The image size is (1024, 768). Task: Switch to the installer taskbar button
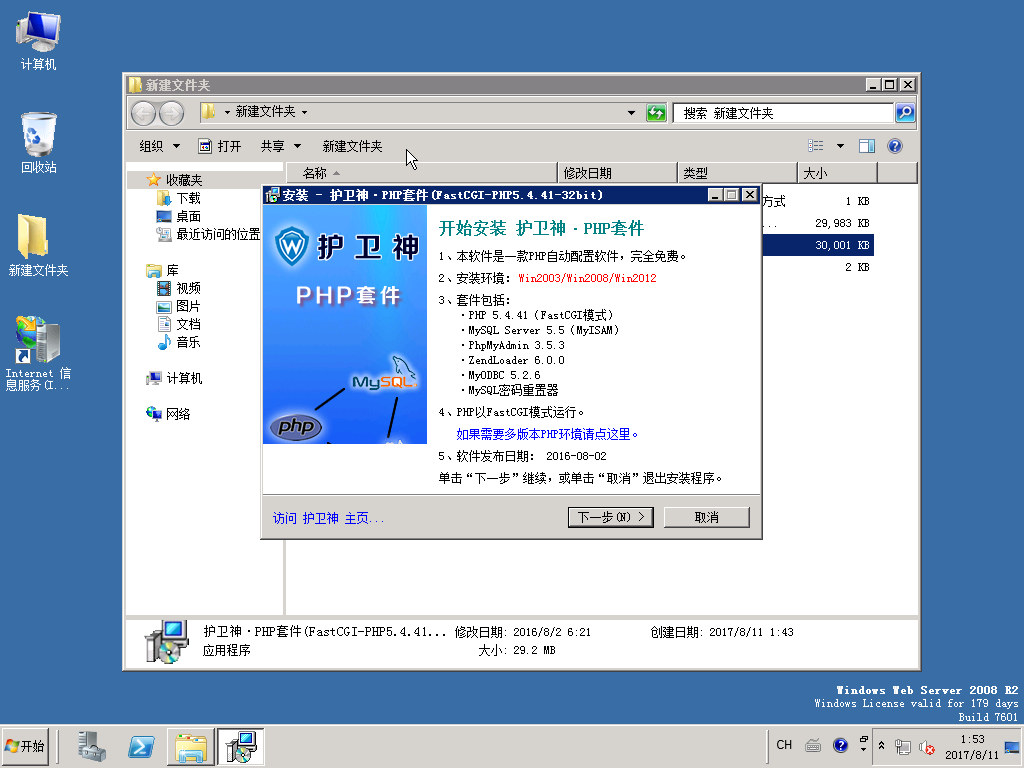[x=240, y=746]
